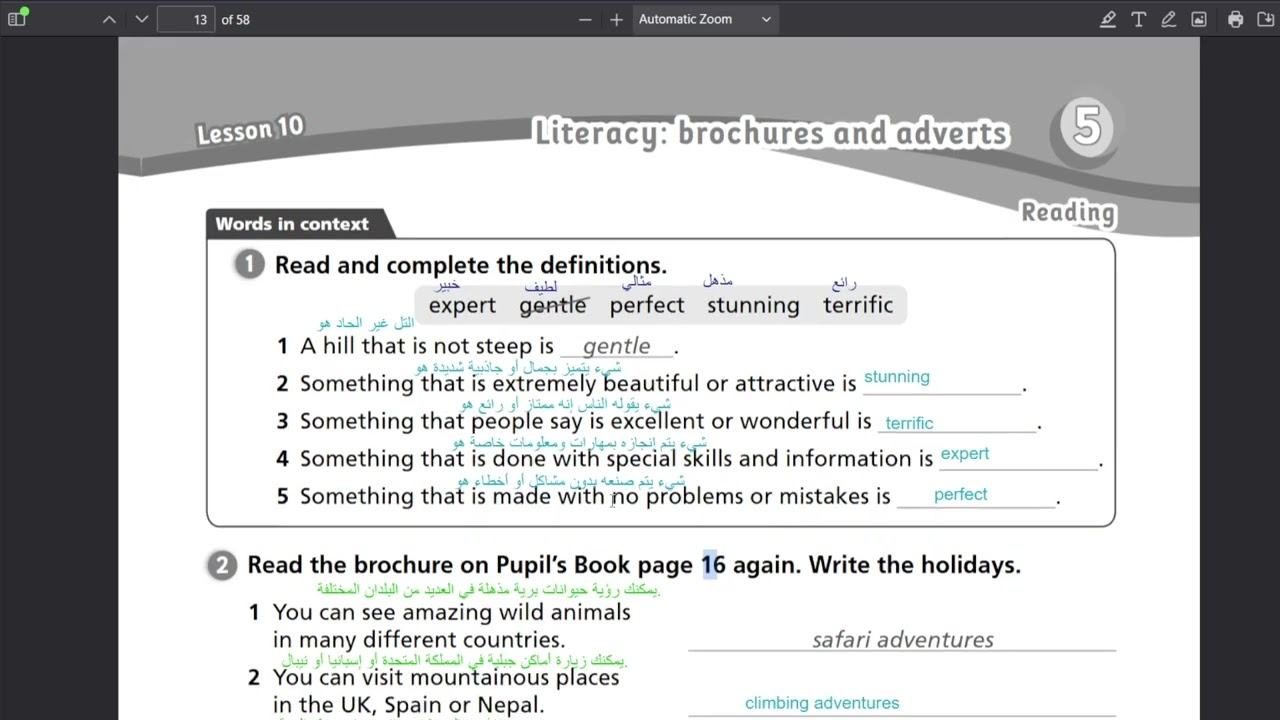Select the Text annotation tool
This screenshot has height=720, width=1280.
1138,19
